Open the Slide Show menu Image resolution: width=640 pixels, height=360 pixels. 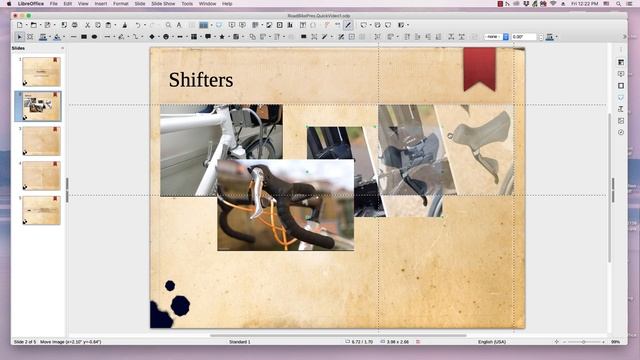[163, 4]
